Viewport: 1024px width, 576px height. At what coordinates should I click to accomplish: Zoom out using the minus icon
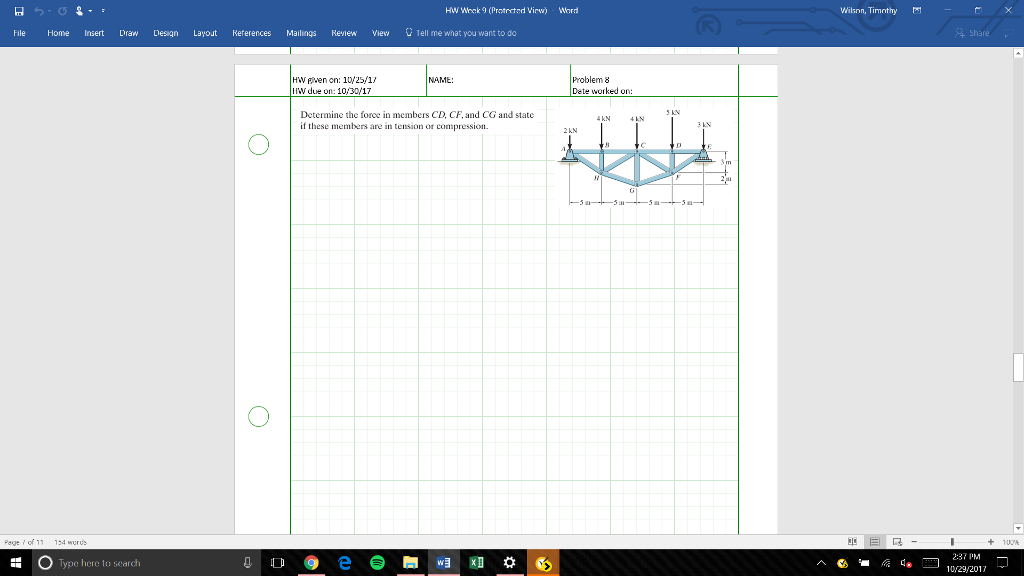tap(913, 541)
